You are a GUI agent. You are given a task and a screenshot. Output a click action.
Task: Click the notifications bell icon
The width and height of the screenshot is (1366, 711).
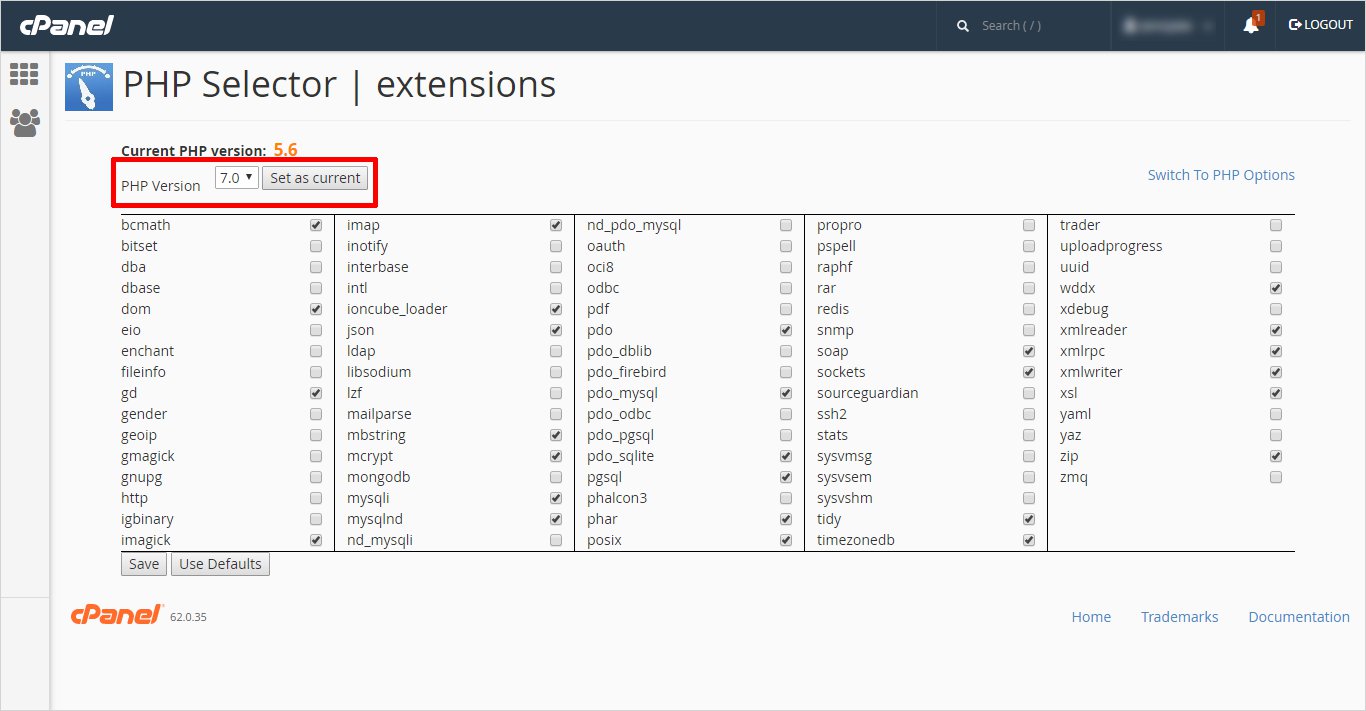pos(1250,25)
